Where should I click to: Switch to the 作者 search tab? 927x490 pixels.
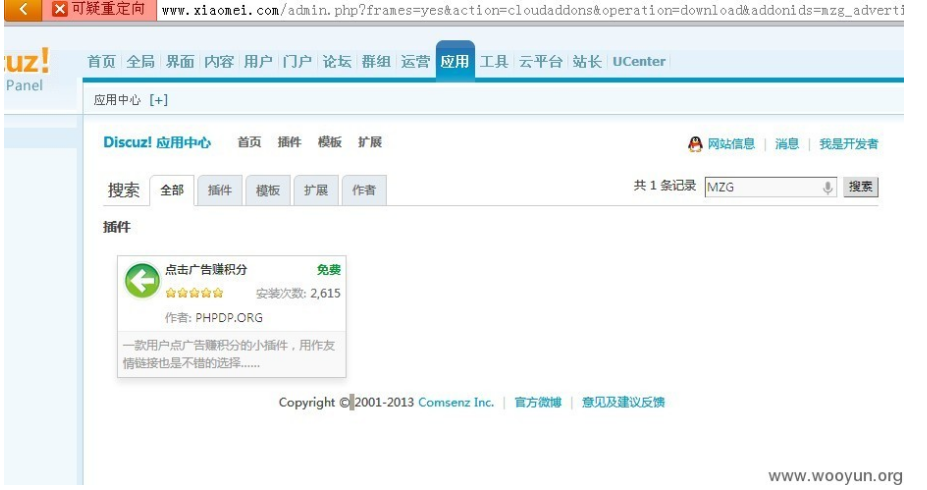pyautogui.click(x=364, y=190)
